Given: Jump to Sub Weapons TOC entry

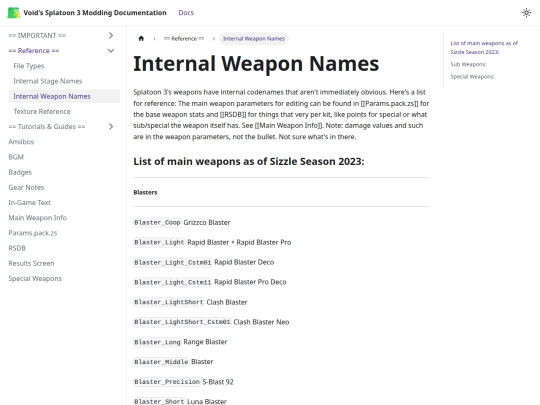Looking at the screenshot, I should (468, 64).
